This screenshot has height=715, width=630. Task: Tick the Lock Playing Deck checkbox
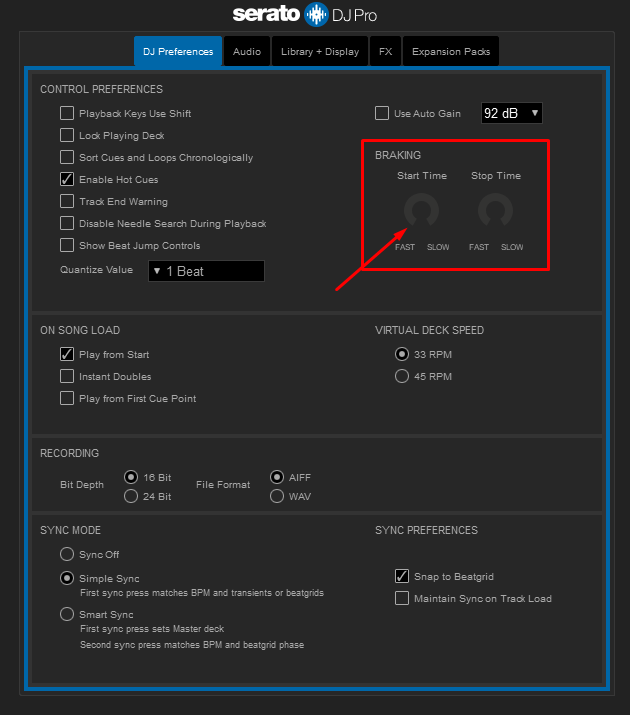67,135
